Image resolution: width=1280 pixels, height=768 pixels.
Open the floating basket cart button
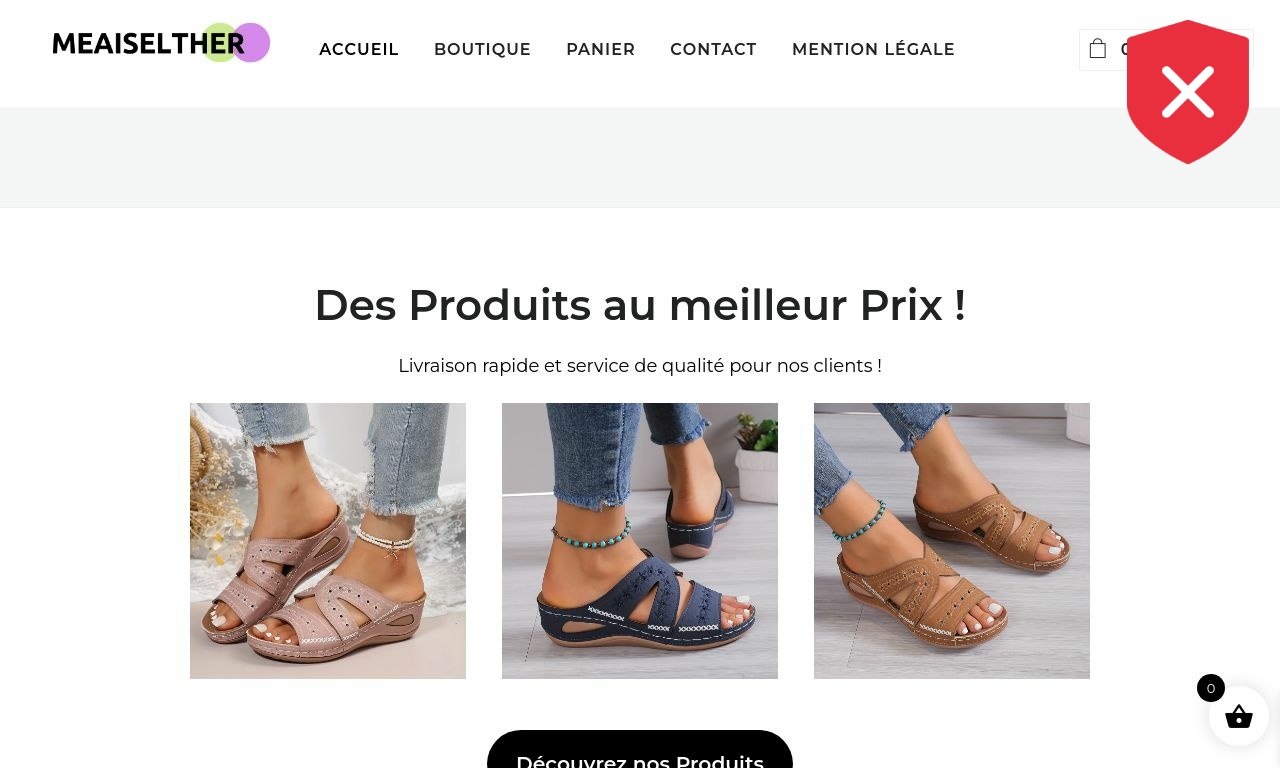click(1239, 716)
